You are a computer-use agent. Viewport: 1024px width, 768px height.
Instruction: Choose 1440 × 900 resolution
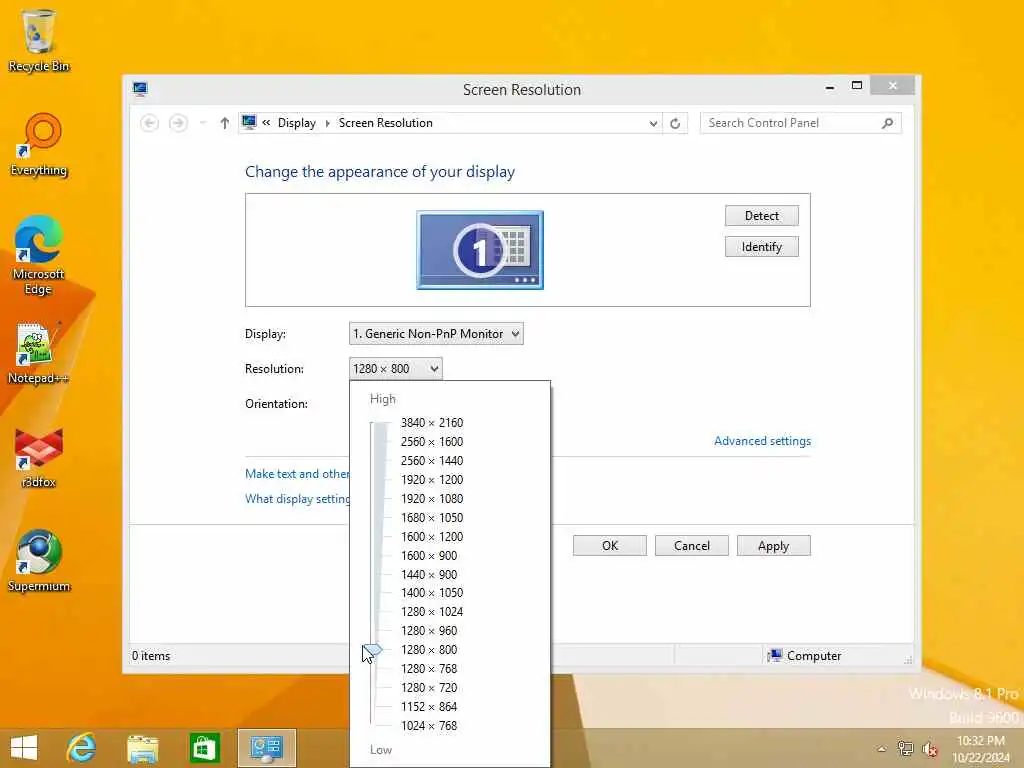point(429,574)
